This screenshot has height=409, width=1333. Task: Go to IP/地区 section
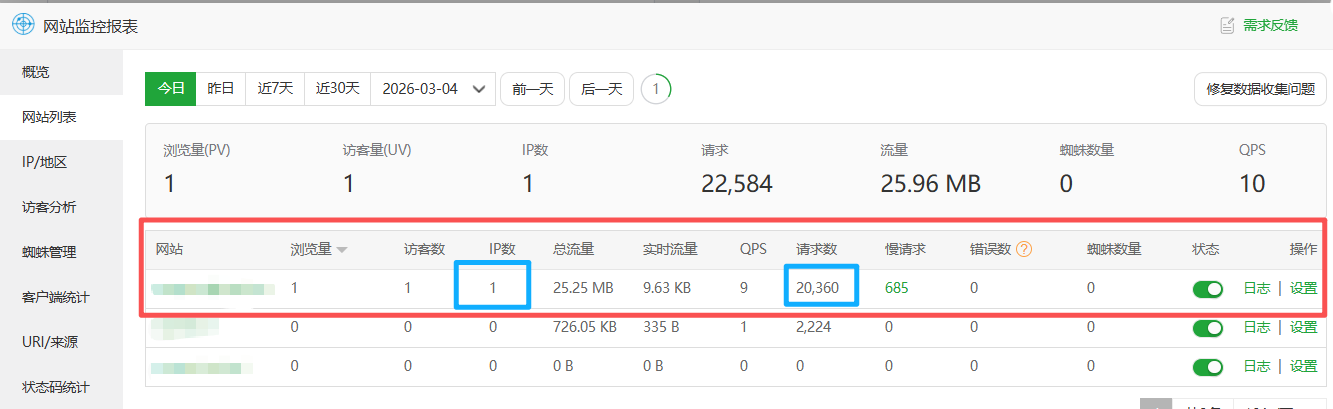61,162
